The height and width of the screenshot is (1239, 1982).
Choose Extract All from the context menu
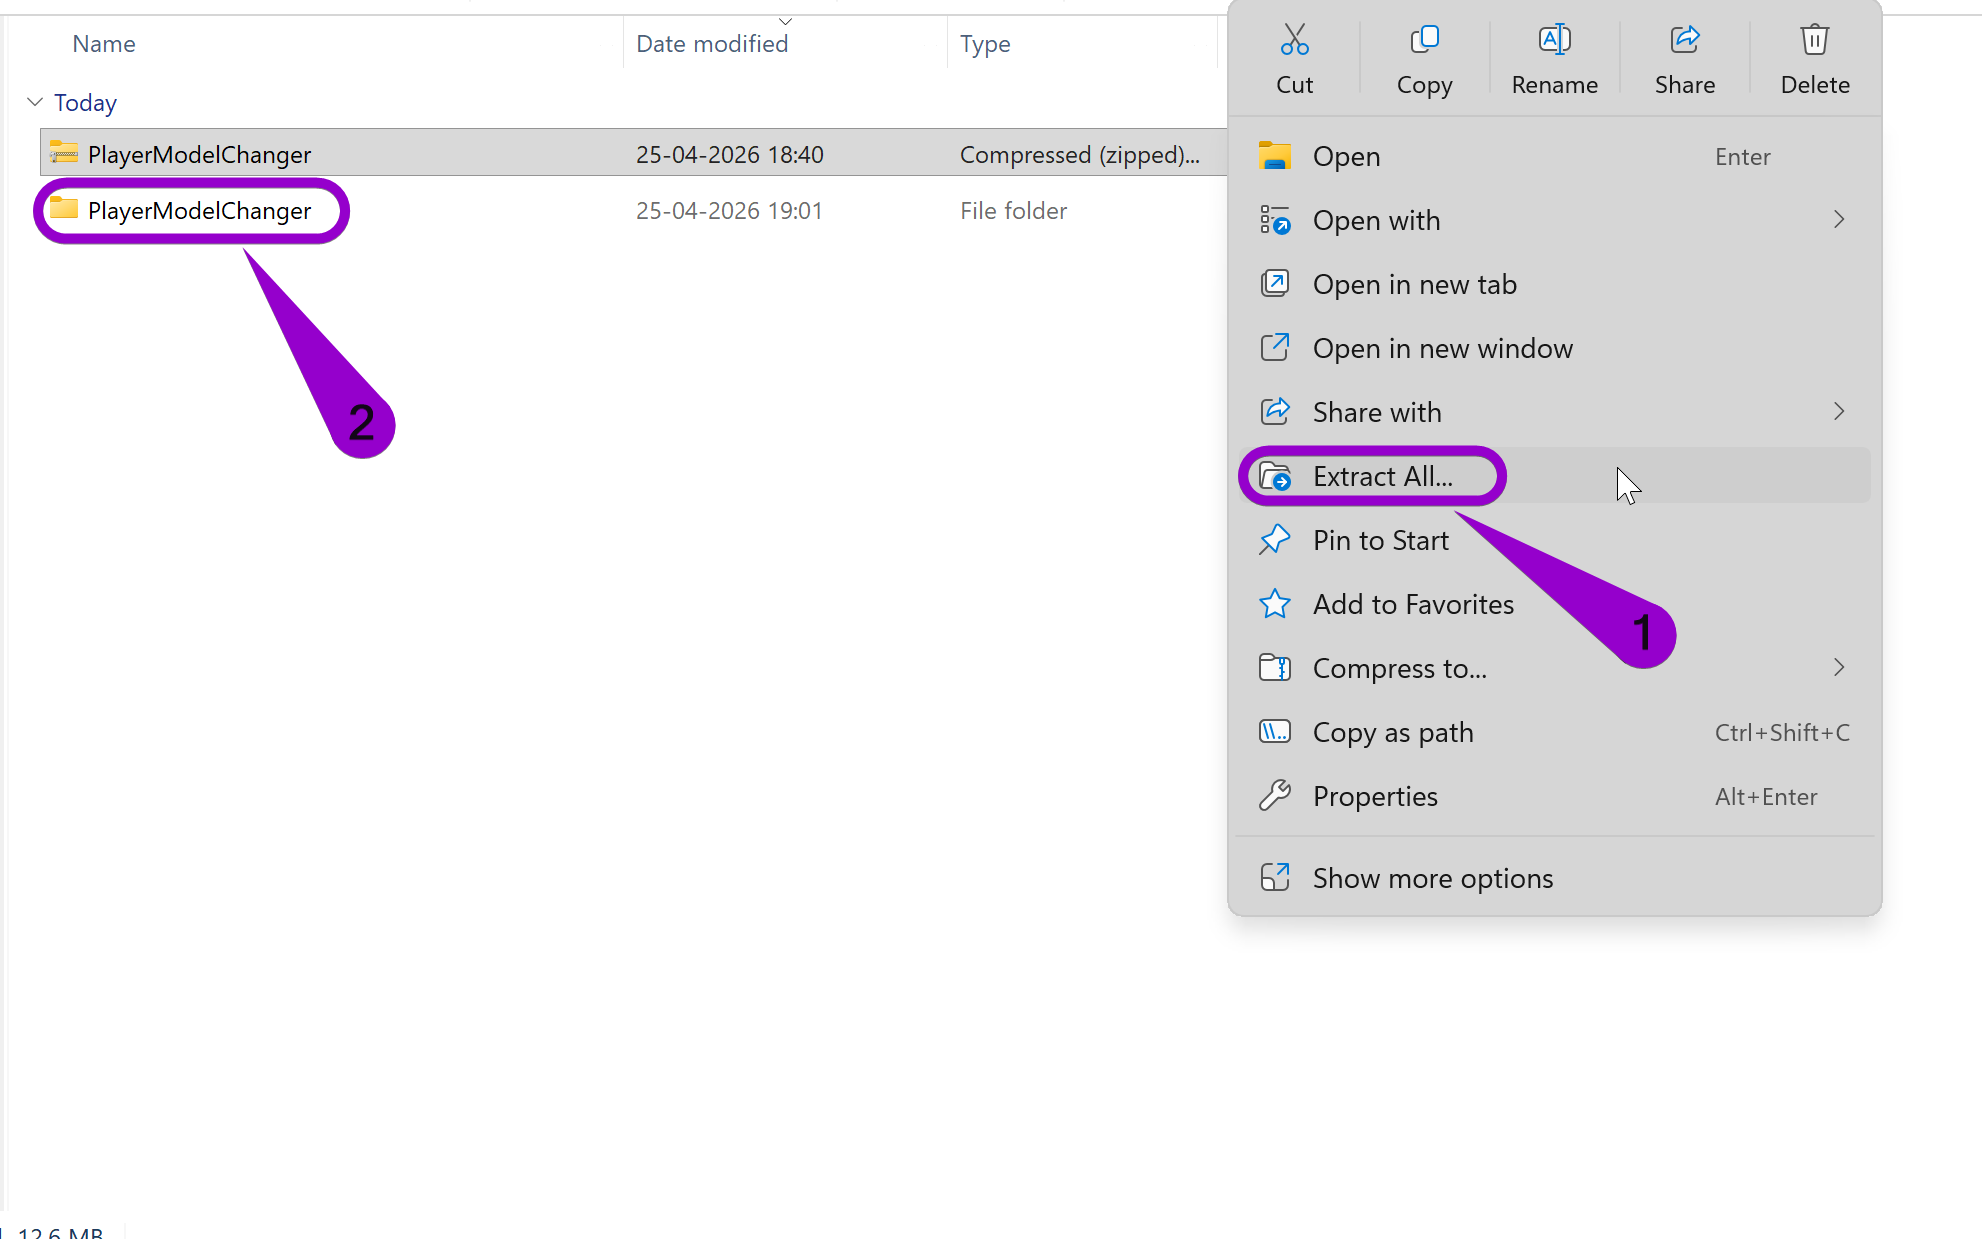1384,476
